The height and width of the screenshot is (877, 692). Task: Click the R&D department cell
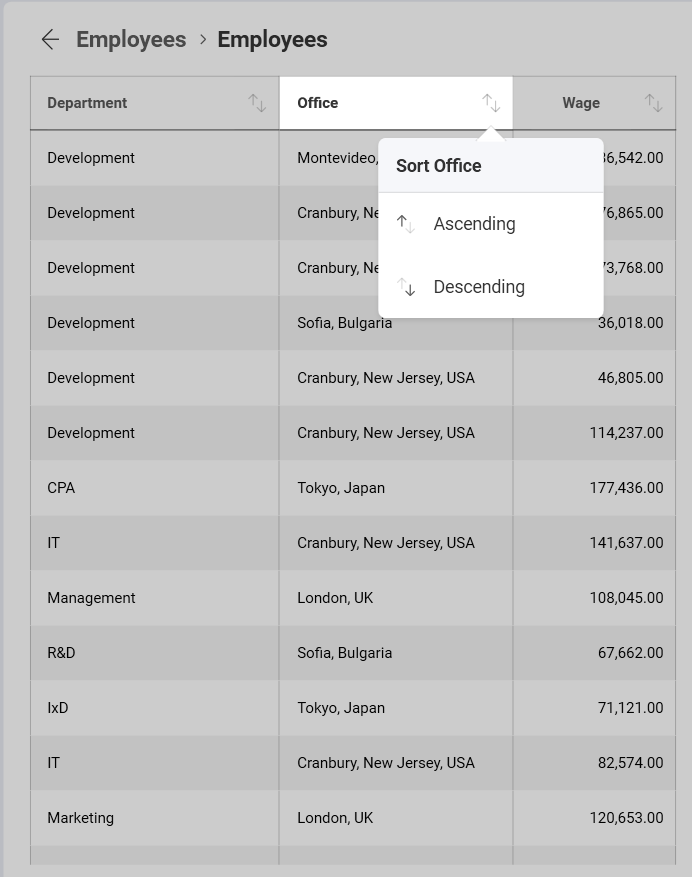coord(61,653)
